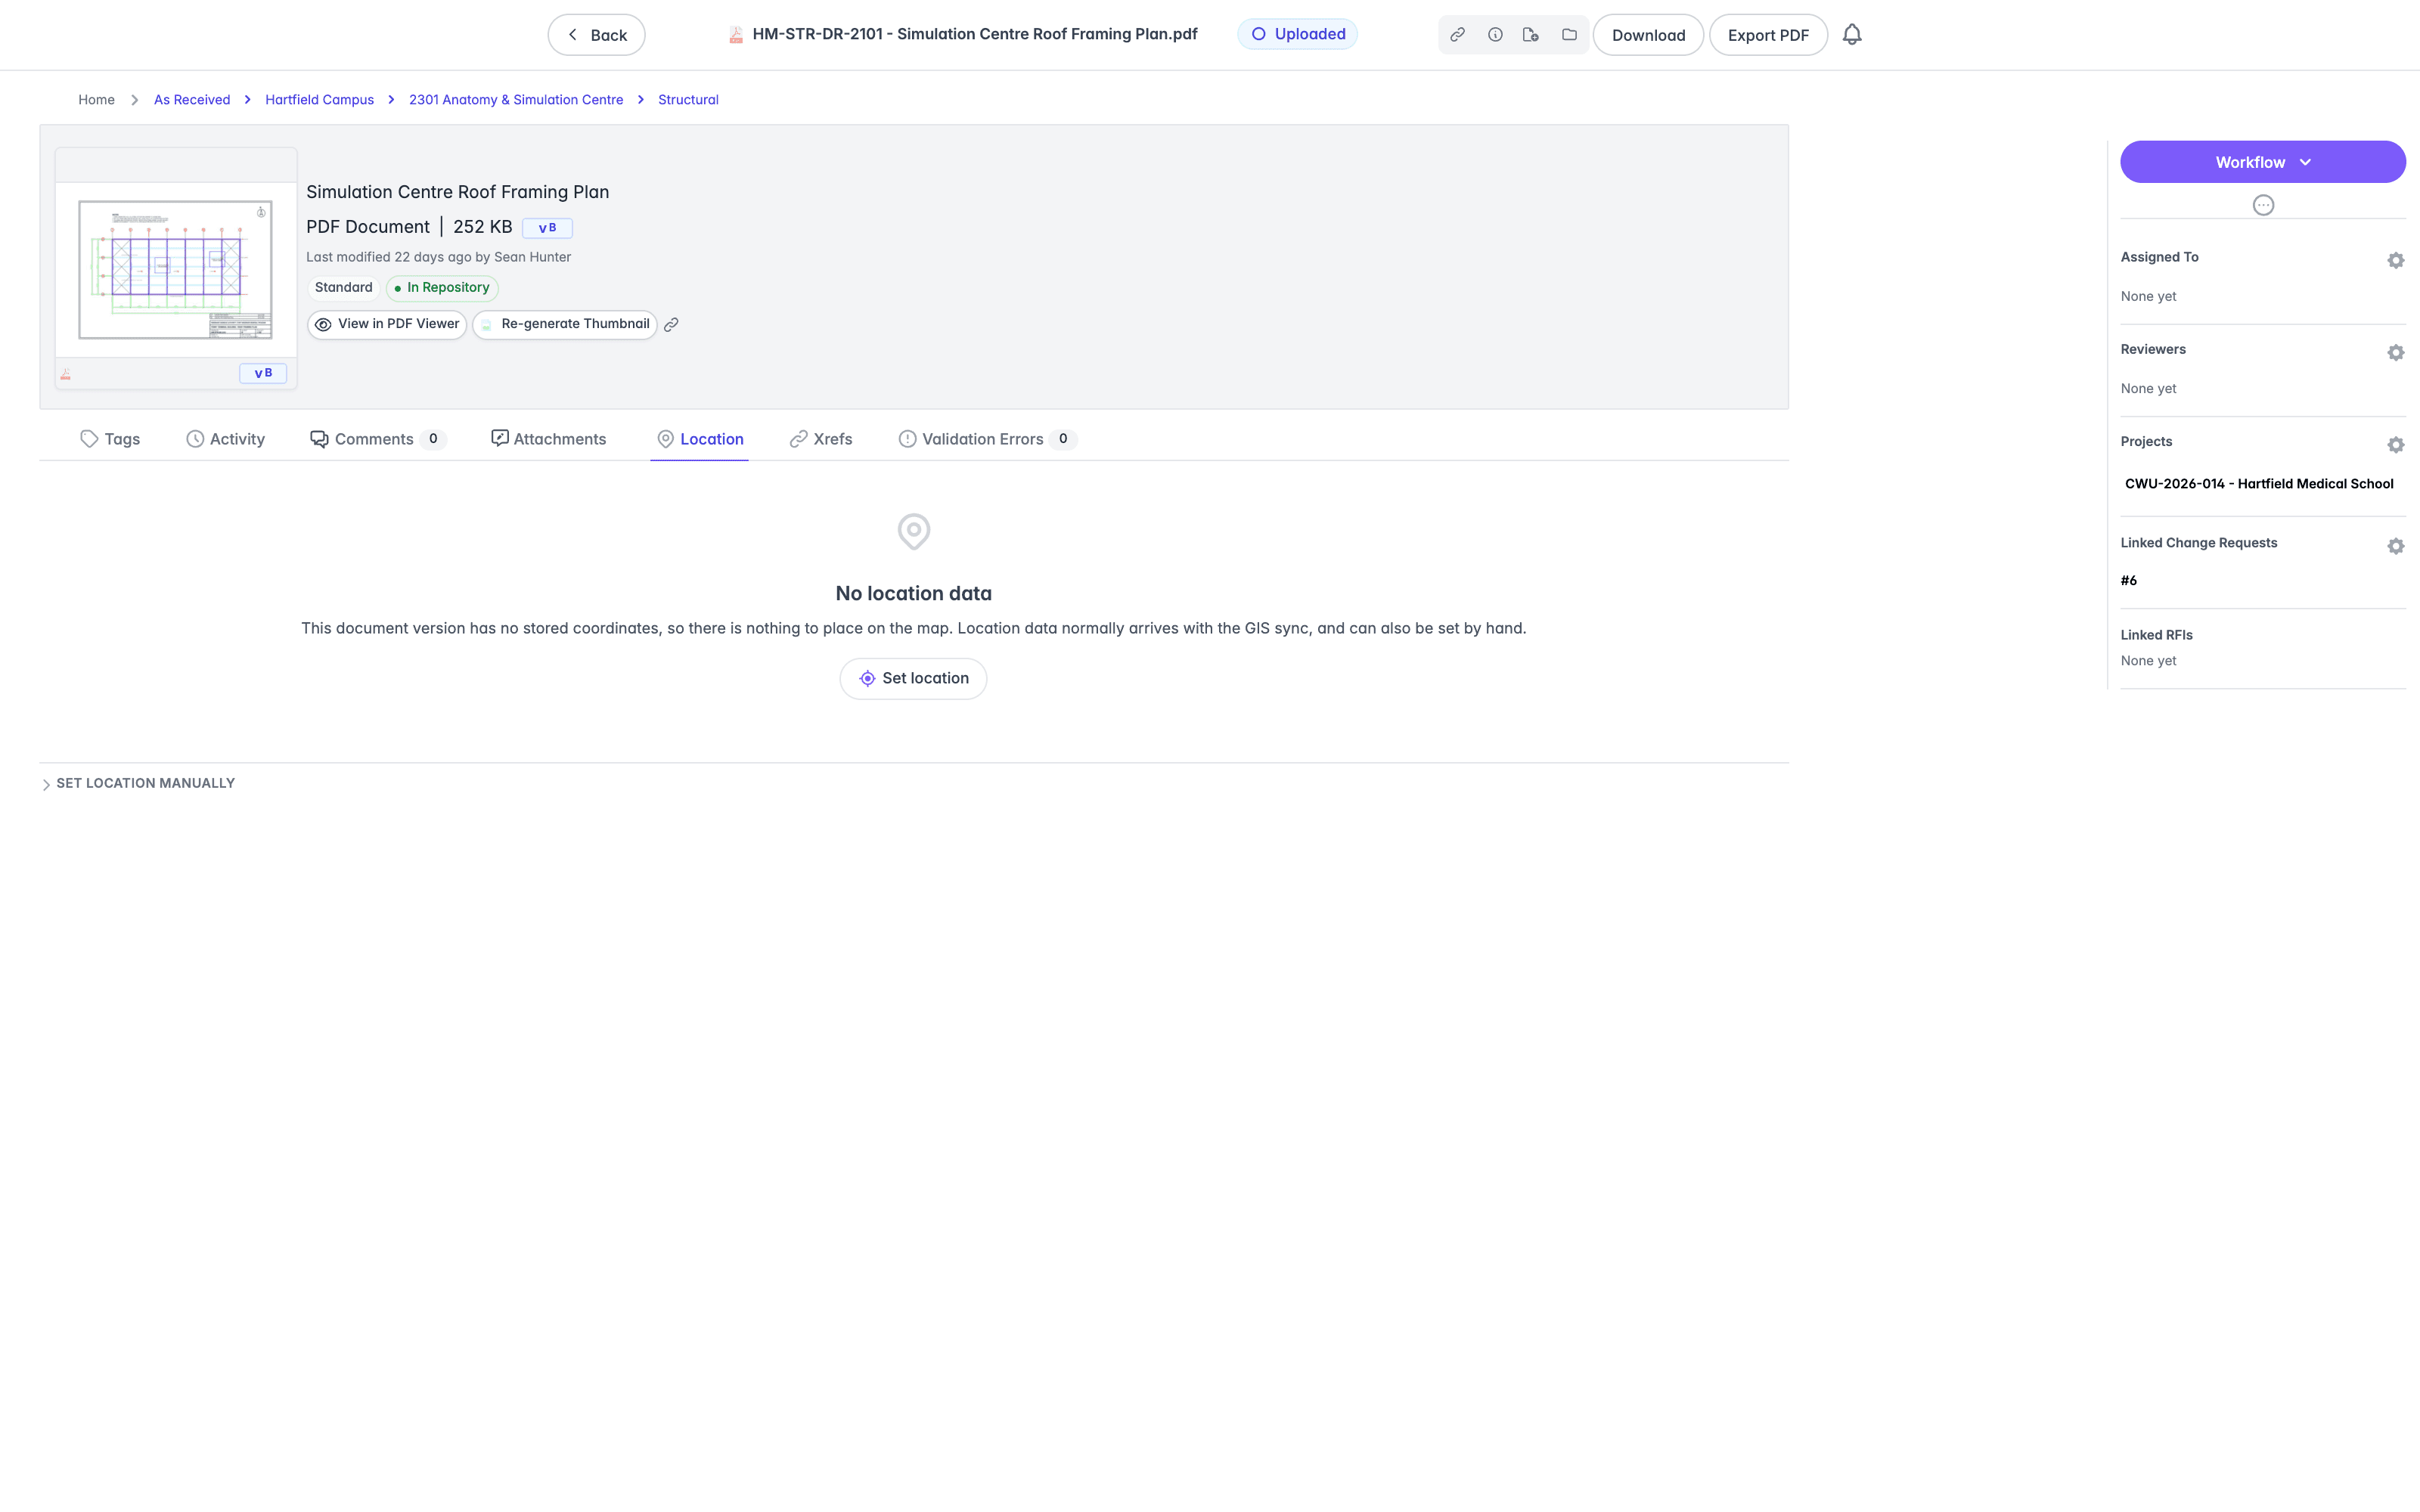Click the location pin icon above No location data

click(913, 532)
